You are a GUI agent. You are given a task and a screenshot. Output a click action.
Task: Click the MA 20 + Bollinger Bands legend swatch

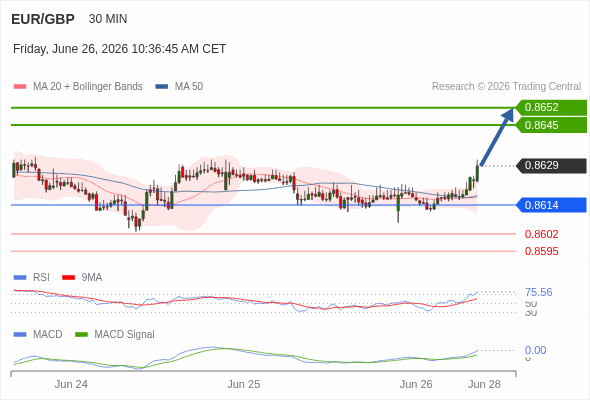coord(20,87)
